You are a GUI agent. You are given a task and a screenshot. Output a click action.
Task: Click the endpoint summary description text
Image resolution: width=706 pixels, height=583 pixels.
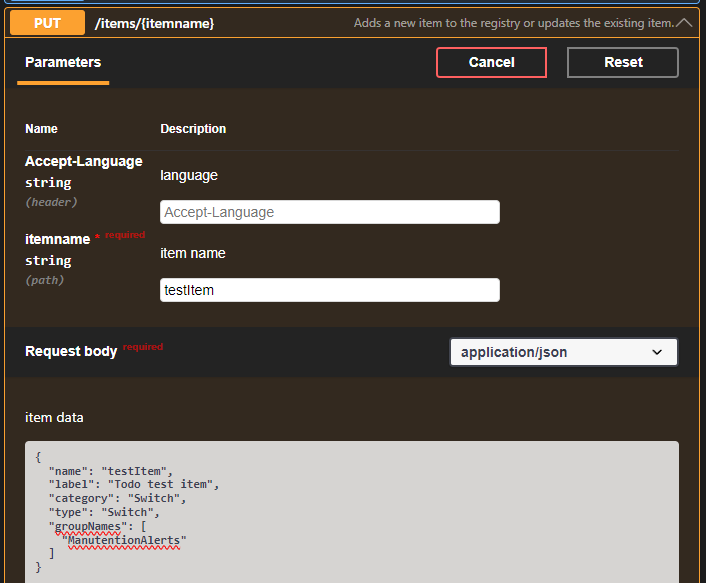click(513, 23)
